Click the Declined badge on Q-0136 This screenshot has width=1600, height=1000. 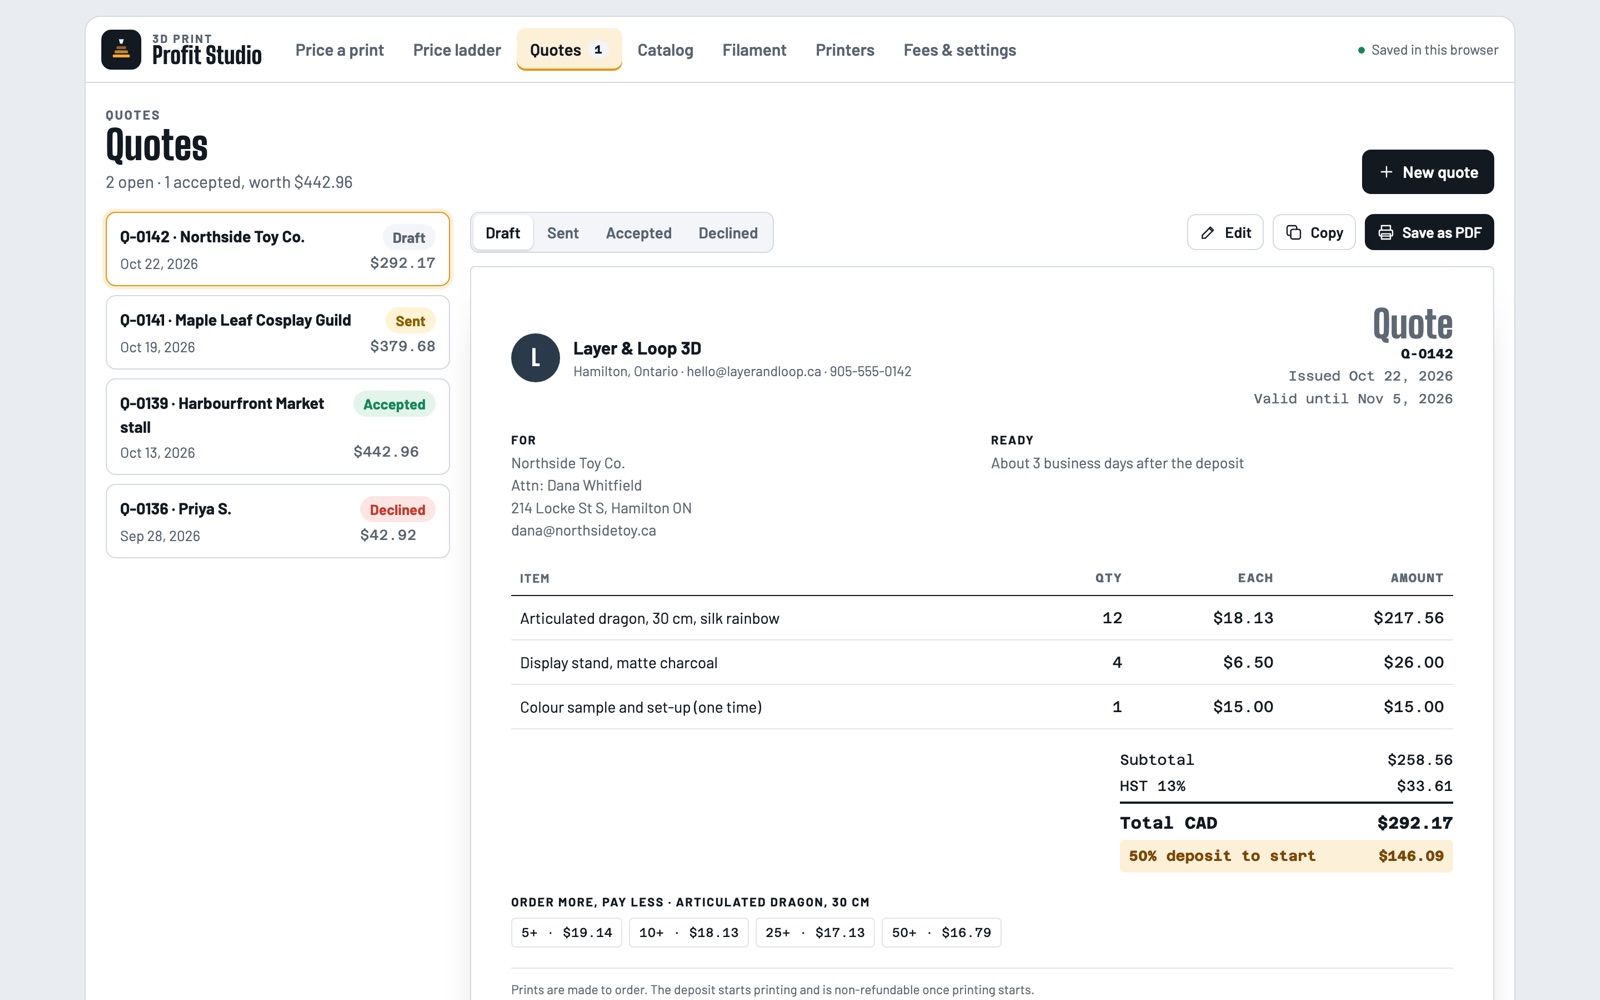tap(397, 510)
